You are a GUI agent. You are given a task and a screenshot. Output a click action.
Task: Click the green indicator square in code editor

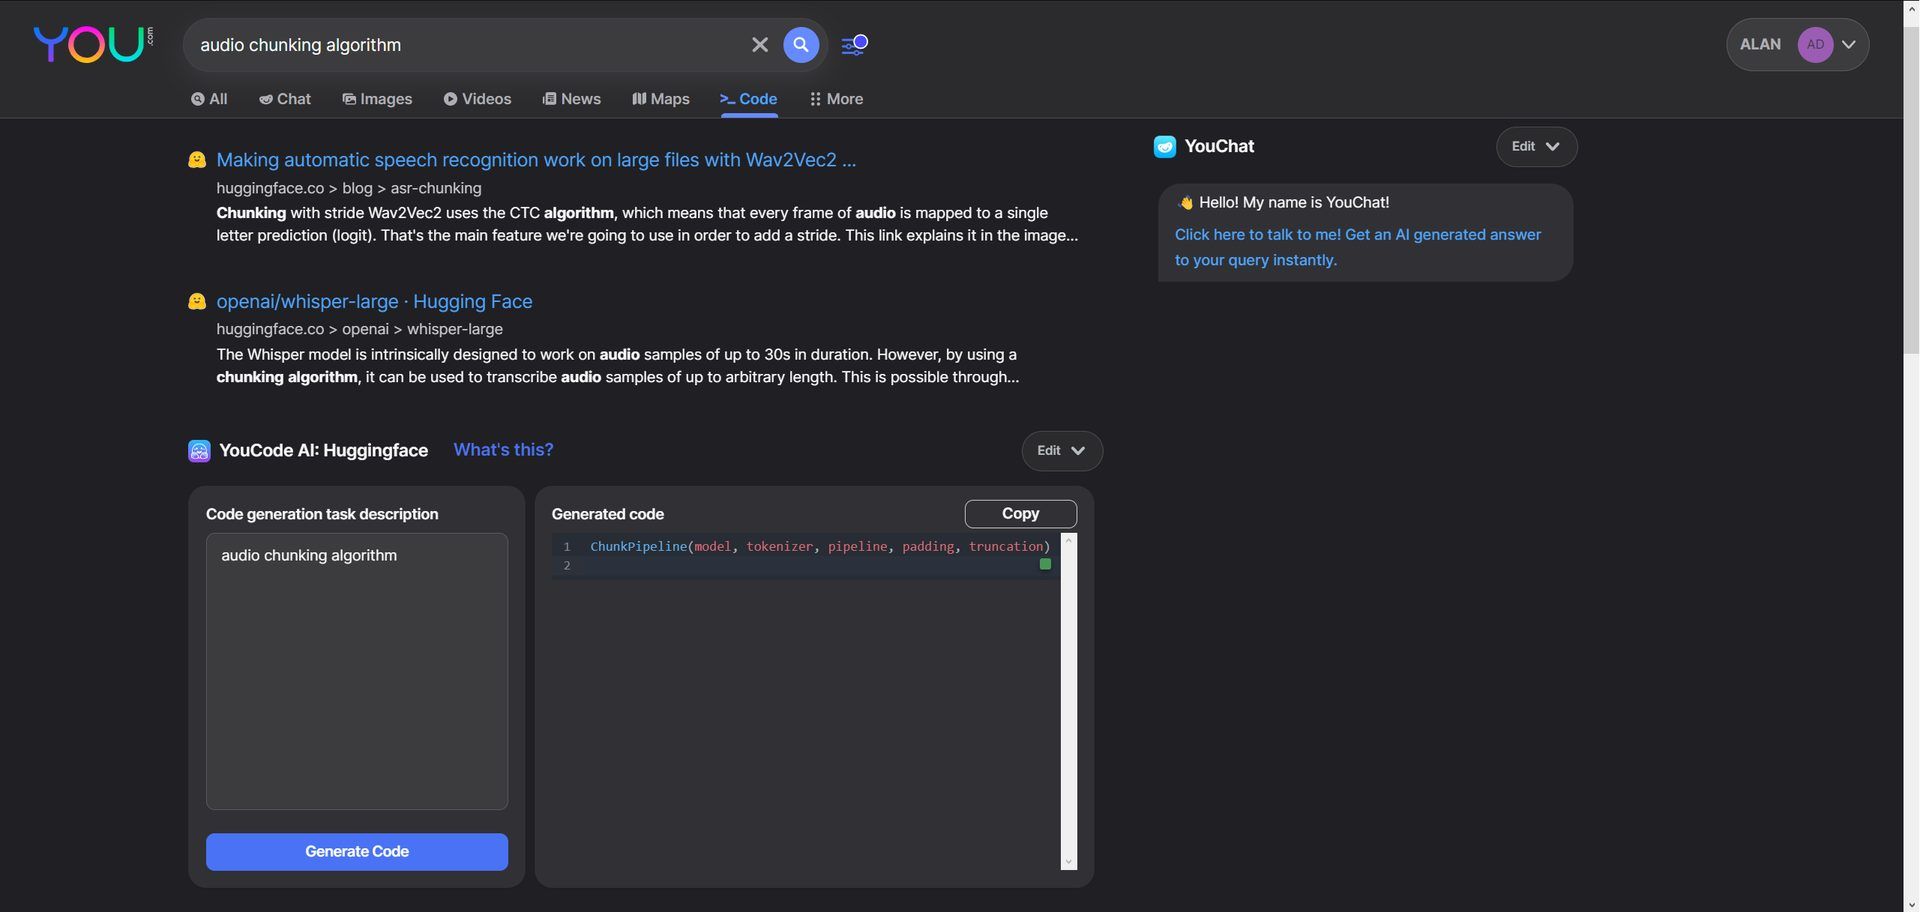pos(1045,564)
